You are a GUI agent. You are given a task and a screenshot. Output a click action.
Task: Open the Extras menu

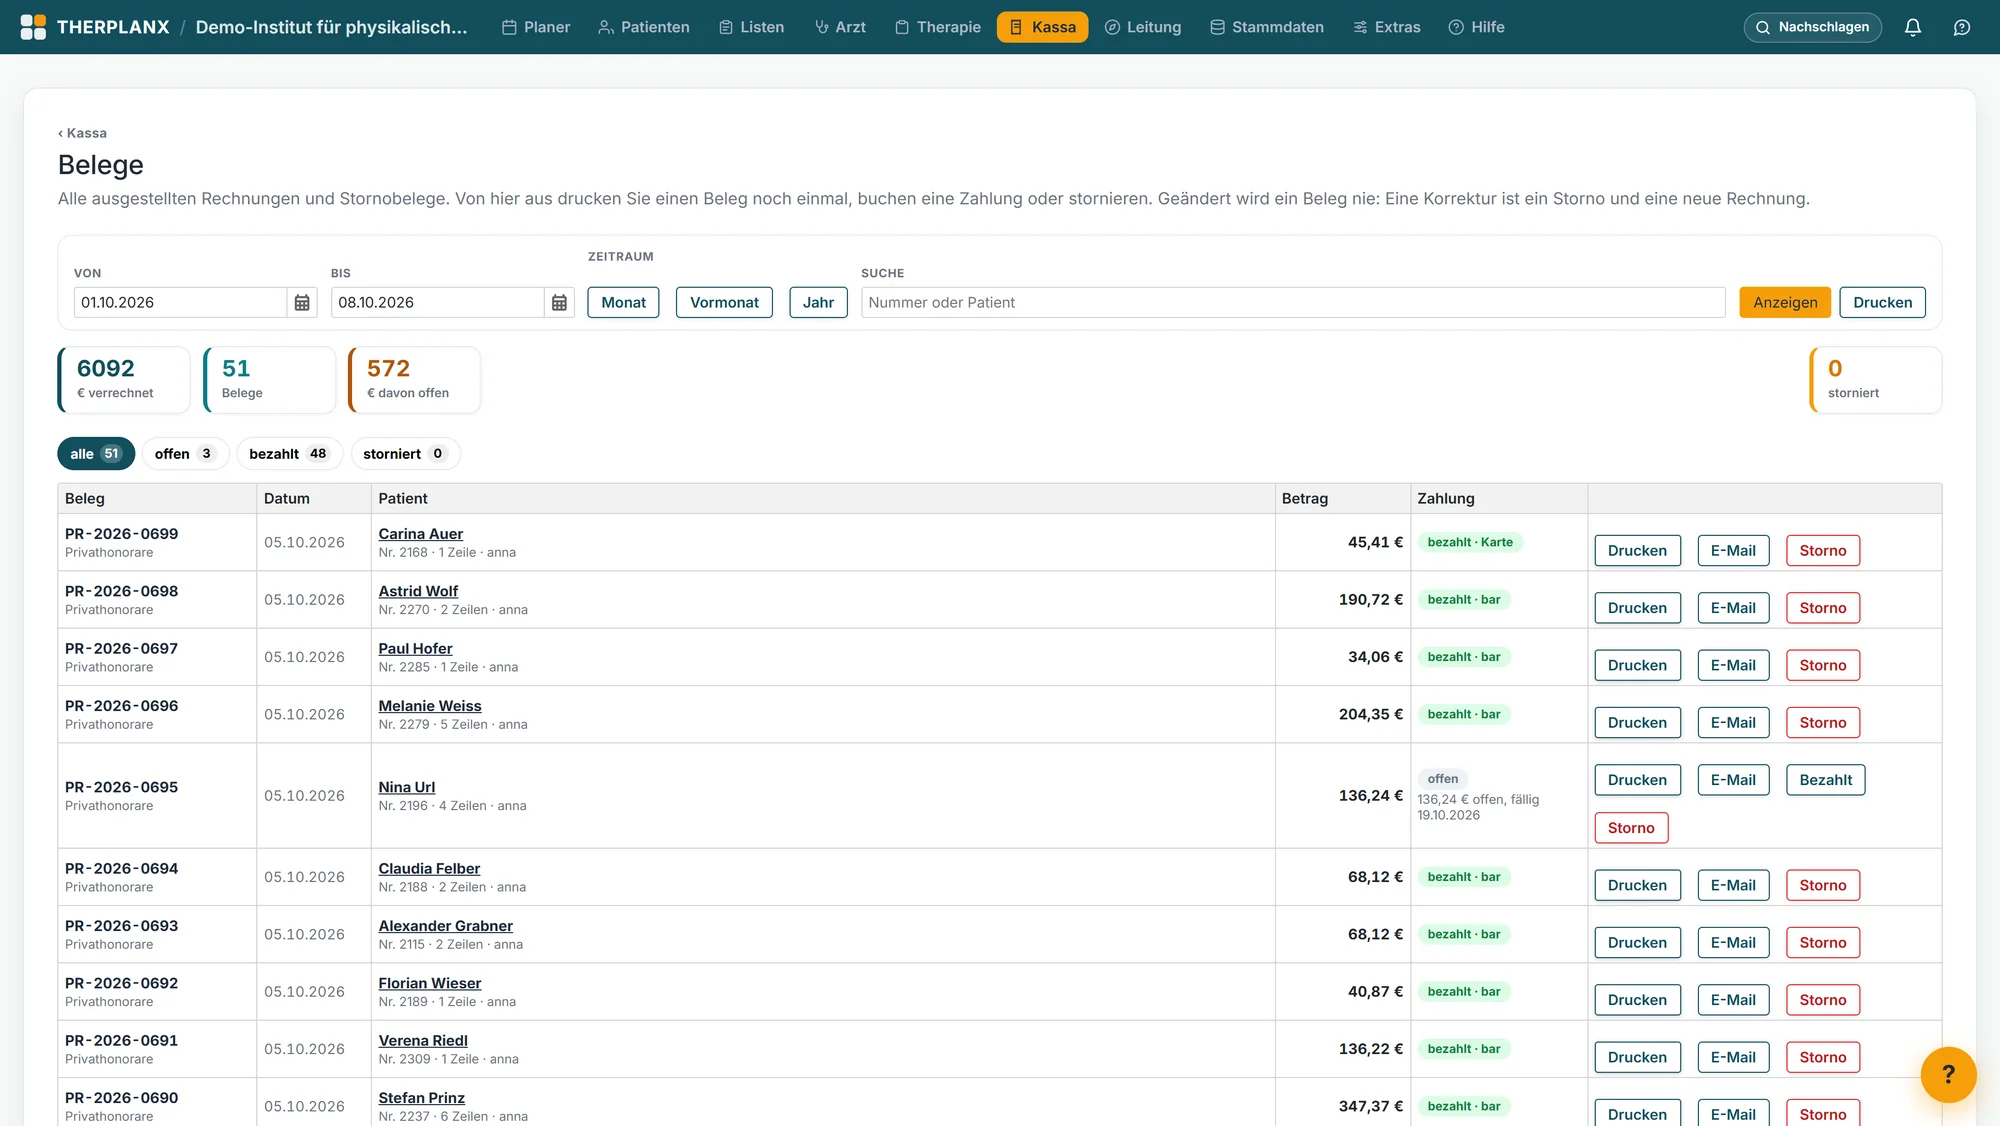pyautogui.click(x=1387, y=27)
